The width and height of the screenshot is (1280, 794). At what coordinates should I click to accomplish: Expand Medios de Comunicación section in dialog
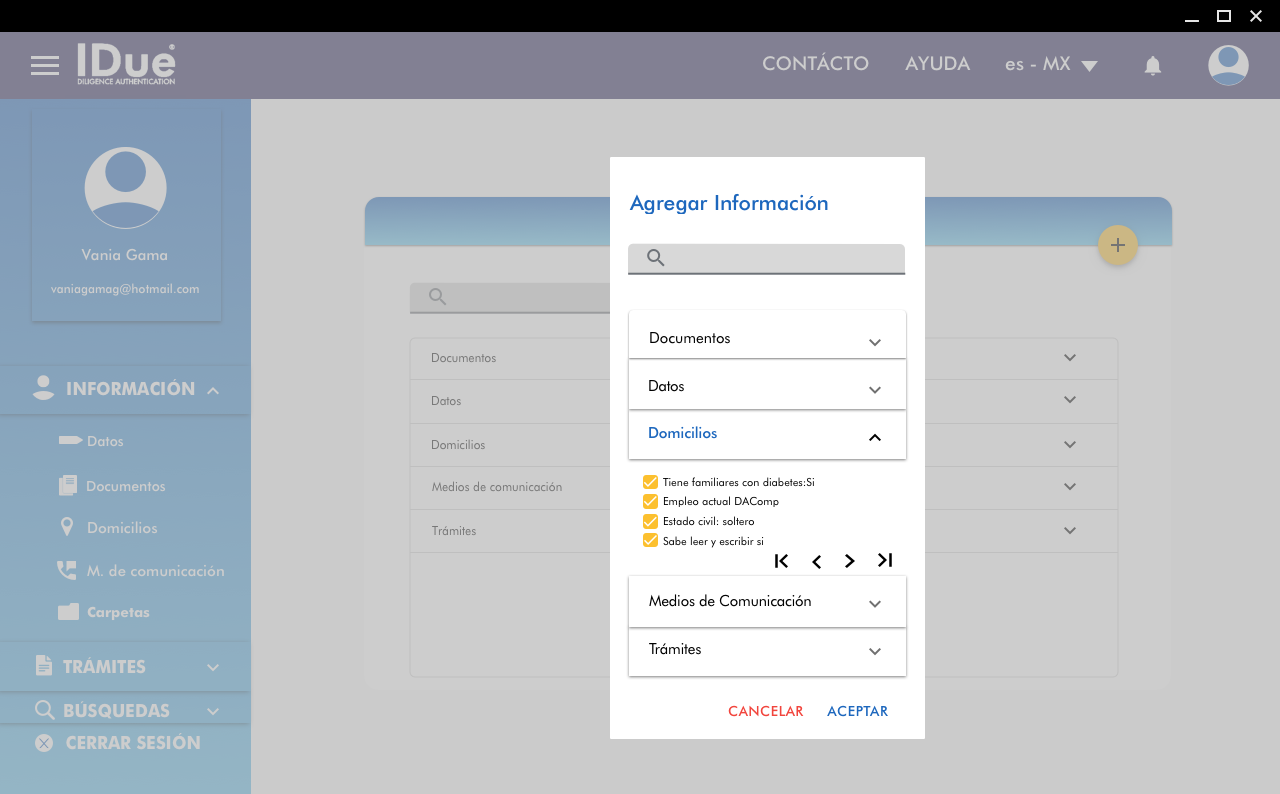point(767,602)
